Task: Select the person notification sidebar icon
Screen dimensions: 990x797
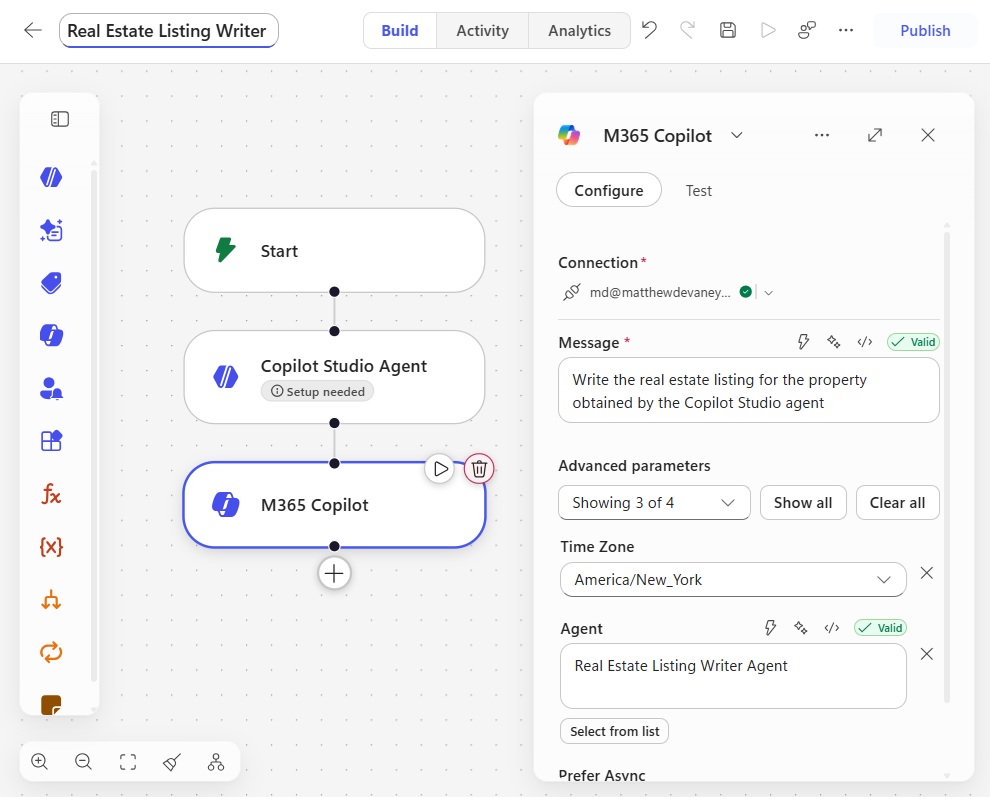Action: pos(51,388)
